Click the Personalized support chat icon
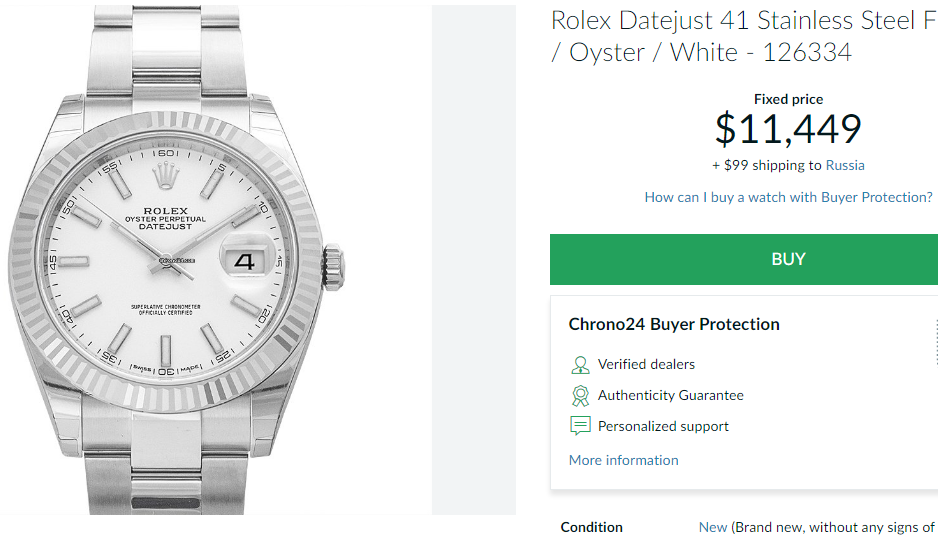Viewport: 938px width, 535px height. 580,426
